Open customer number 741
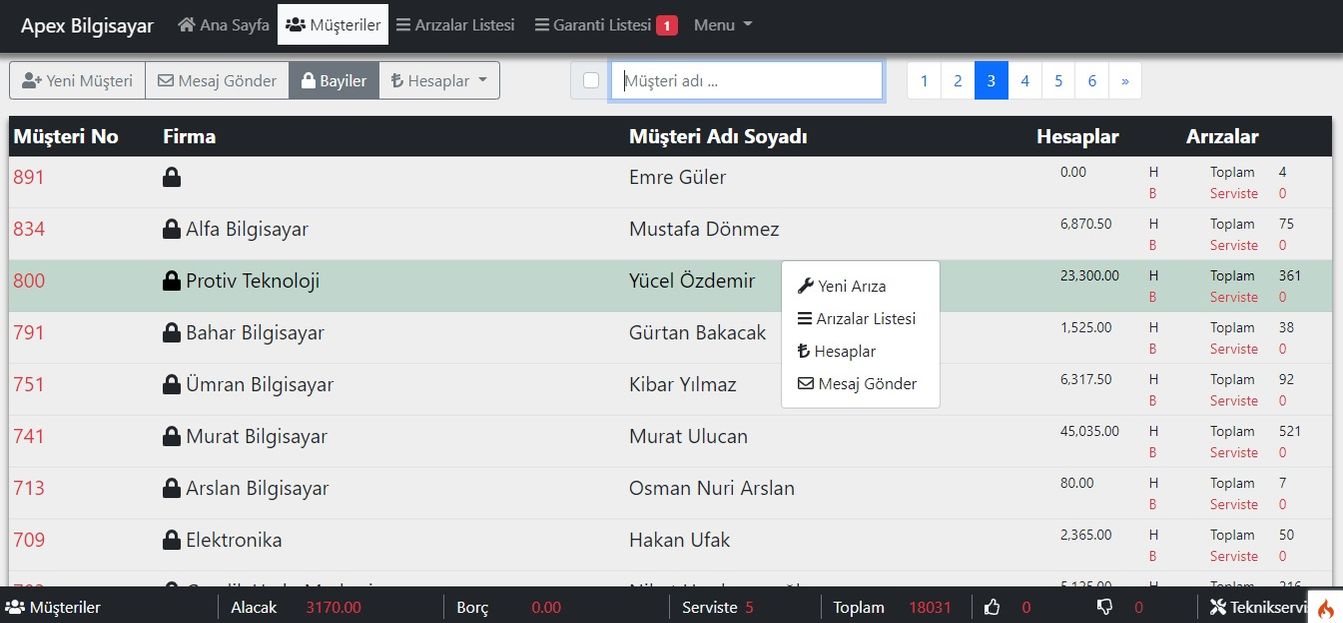Viewport: 1343px width, 623px height. coord(29,437)
